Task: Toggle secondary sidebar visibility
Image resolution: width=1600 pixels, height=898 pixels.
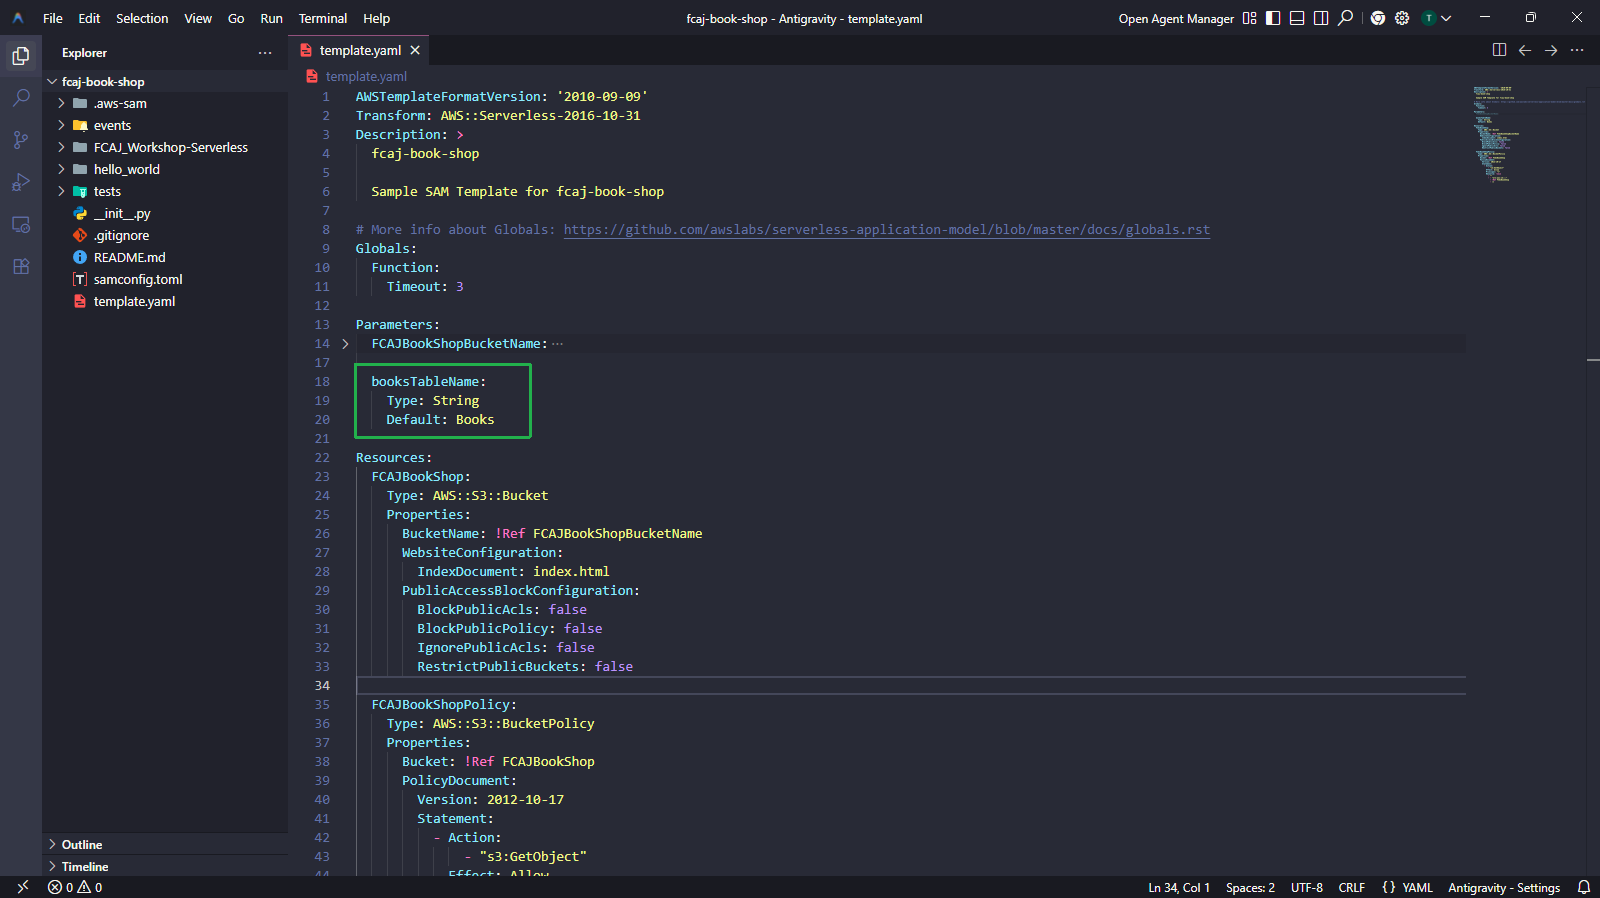Action: (1321, 18)
